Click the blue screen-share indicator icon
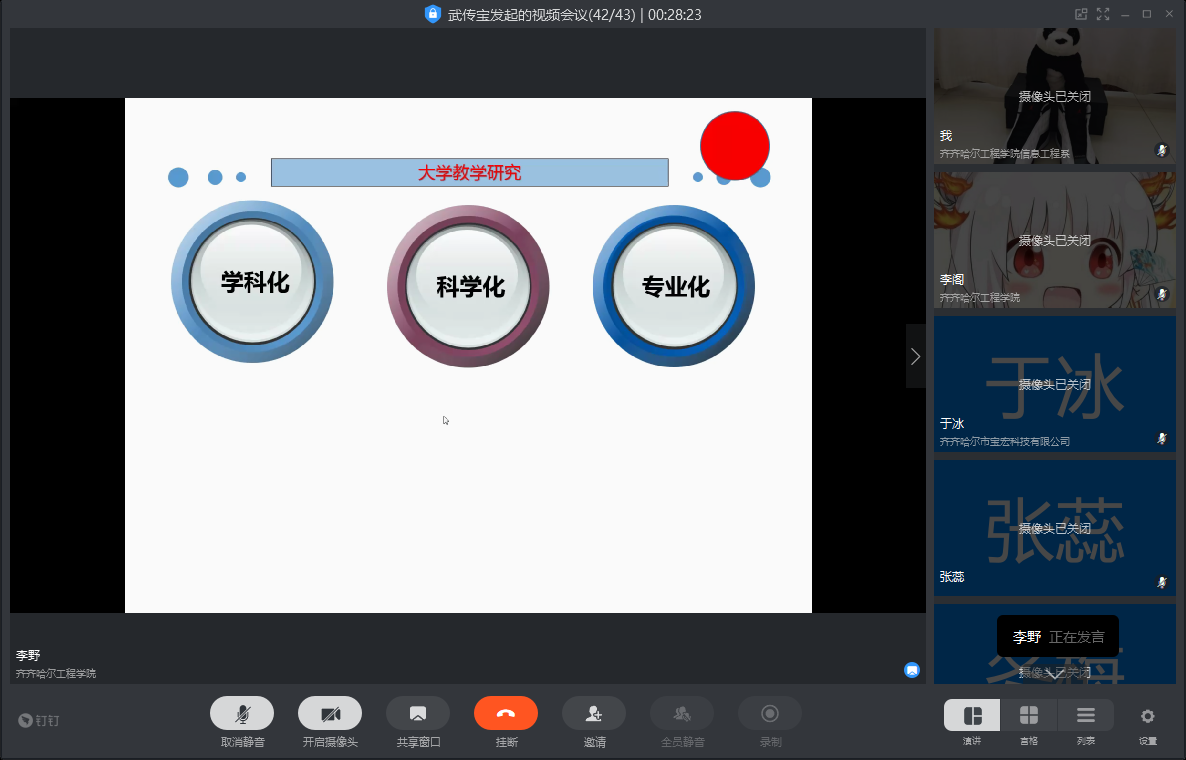 912,670
